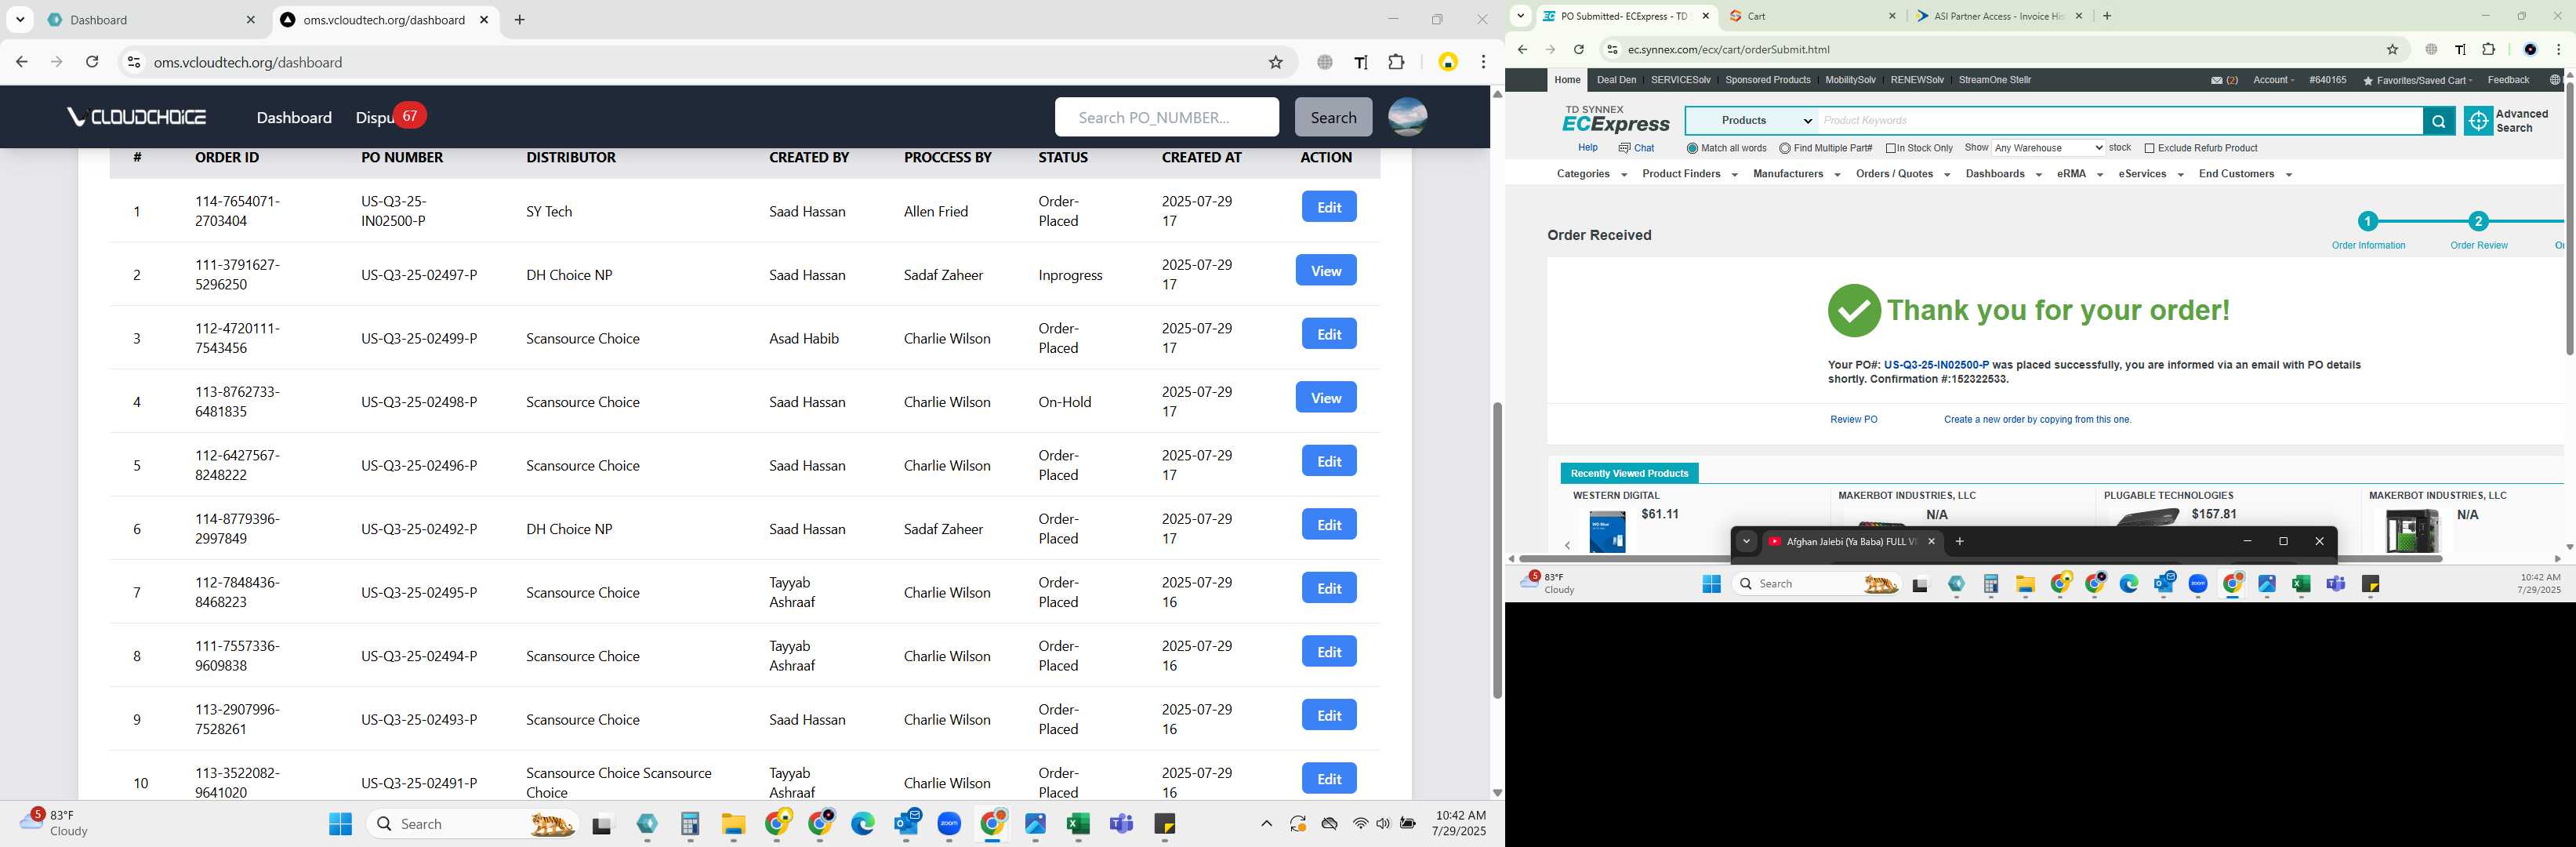Click the OMS page vertical scrollbar
The image size is (2576, 847).
(1497, 550)
